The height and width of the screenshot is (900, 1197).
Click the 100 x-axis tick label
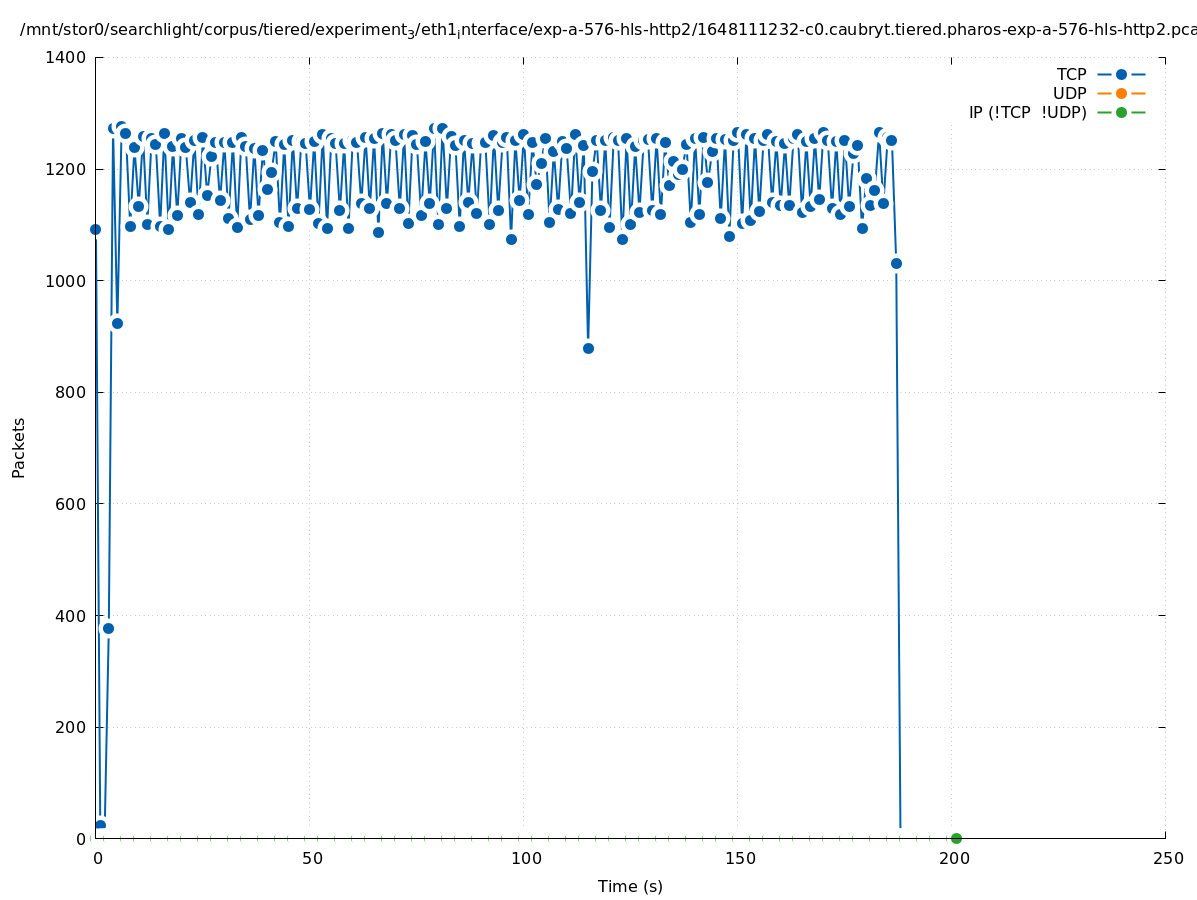pos(526,858)
